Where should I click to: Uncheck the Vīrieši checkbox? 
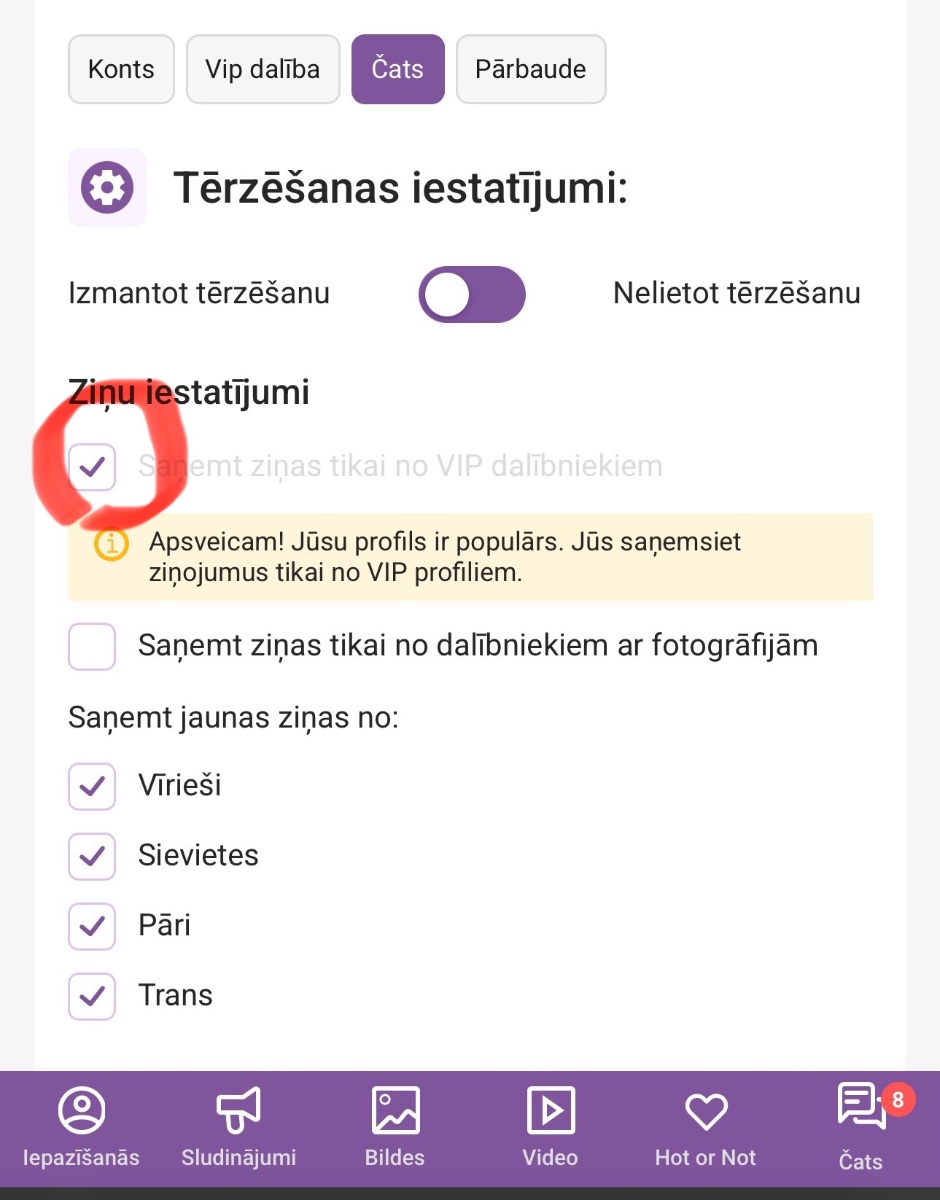(x=93, y=786)
